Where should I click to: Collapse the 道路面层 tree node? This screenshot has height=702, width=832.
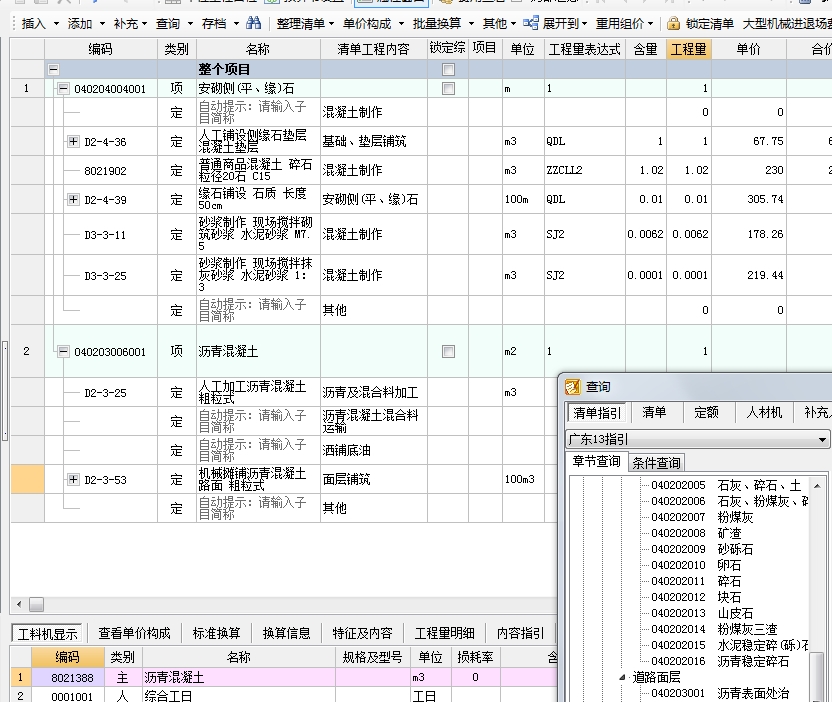(x=622, y=678)
